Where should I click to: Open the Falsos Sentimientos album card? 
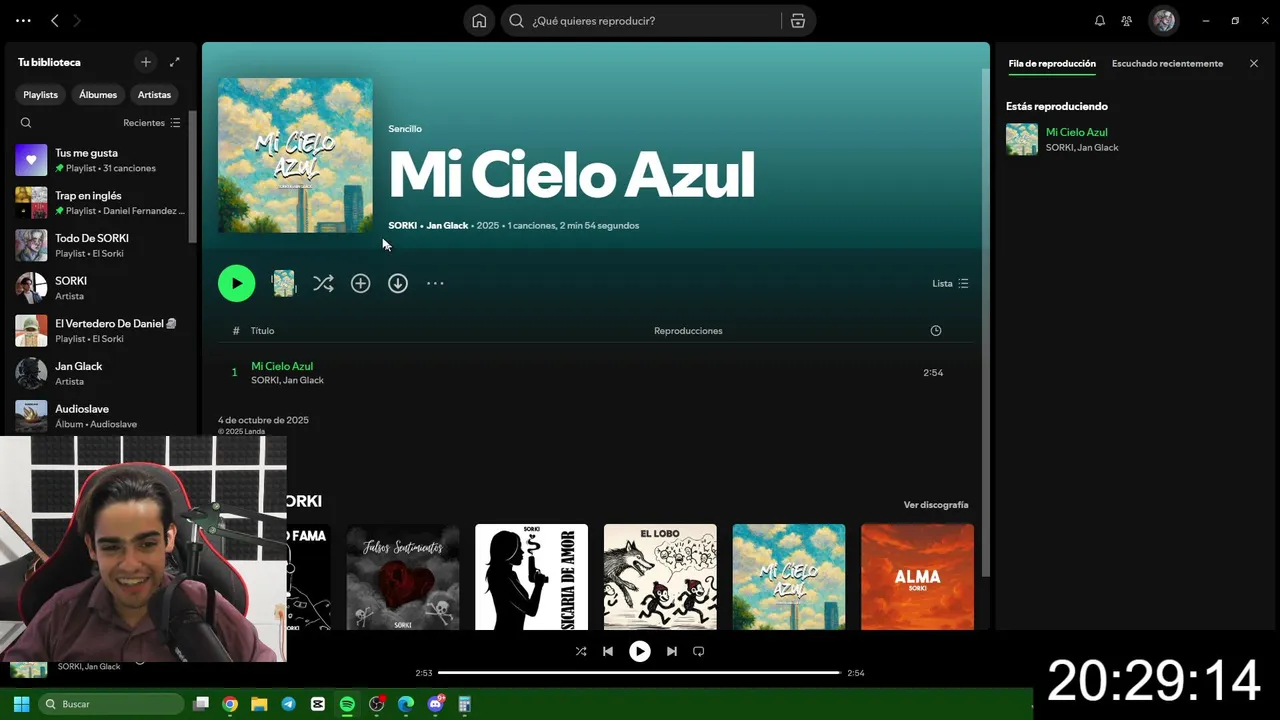(x=403, y=577)
